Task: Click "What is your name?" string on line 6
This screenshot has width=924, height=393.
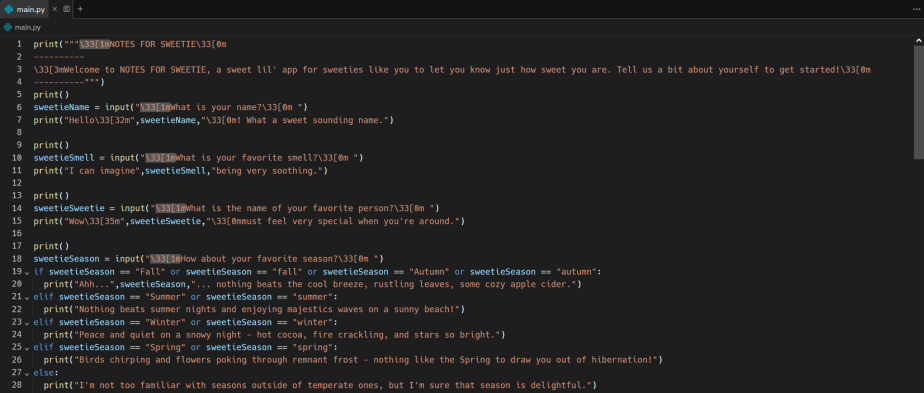Action: 216,107
